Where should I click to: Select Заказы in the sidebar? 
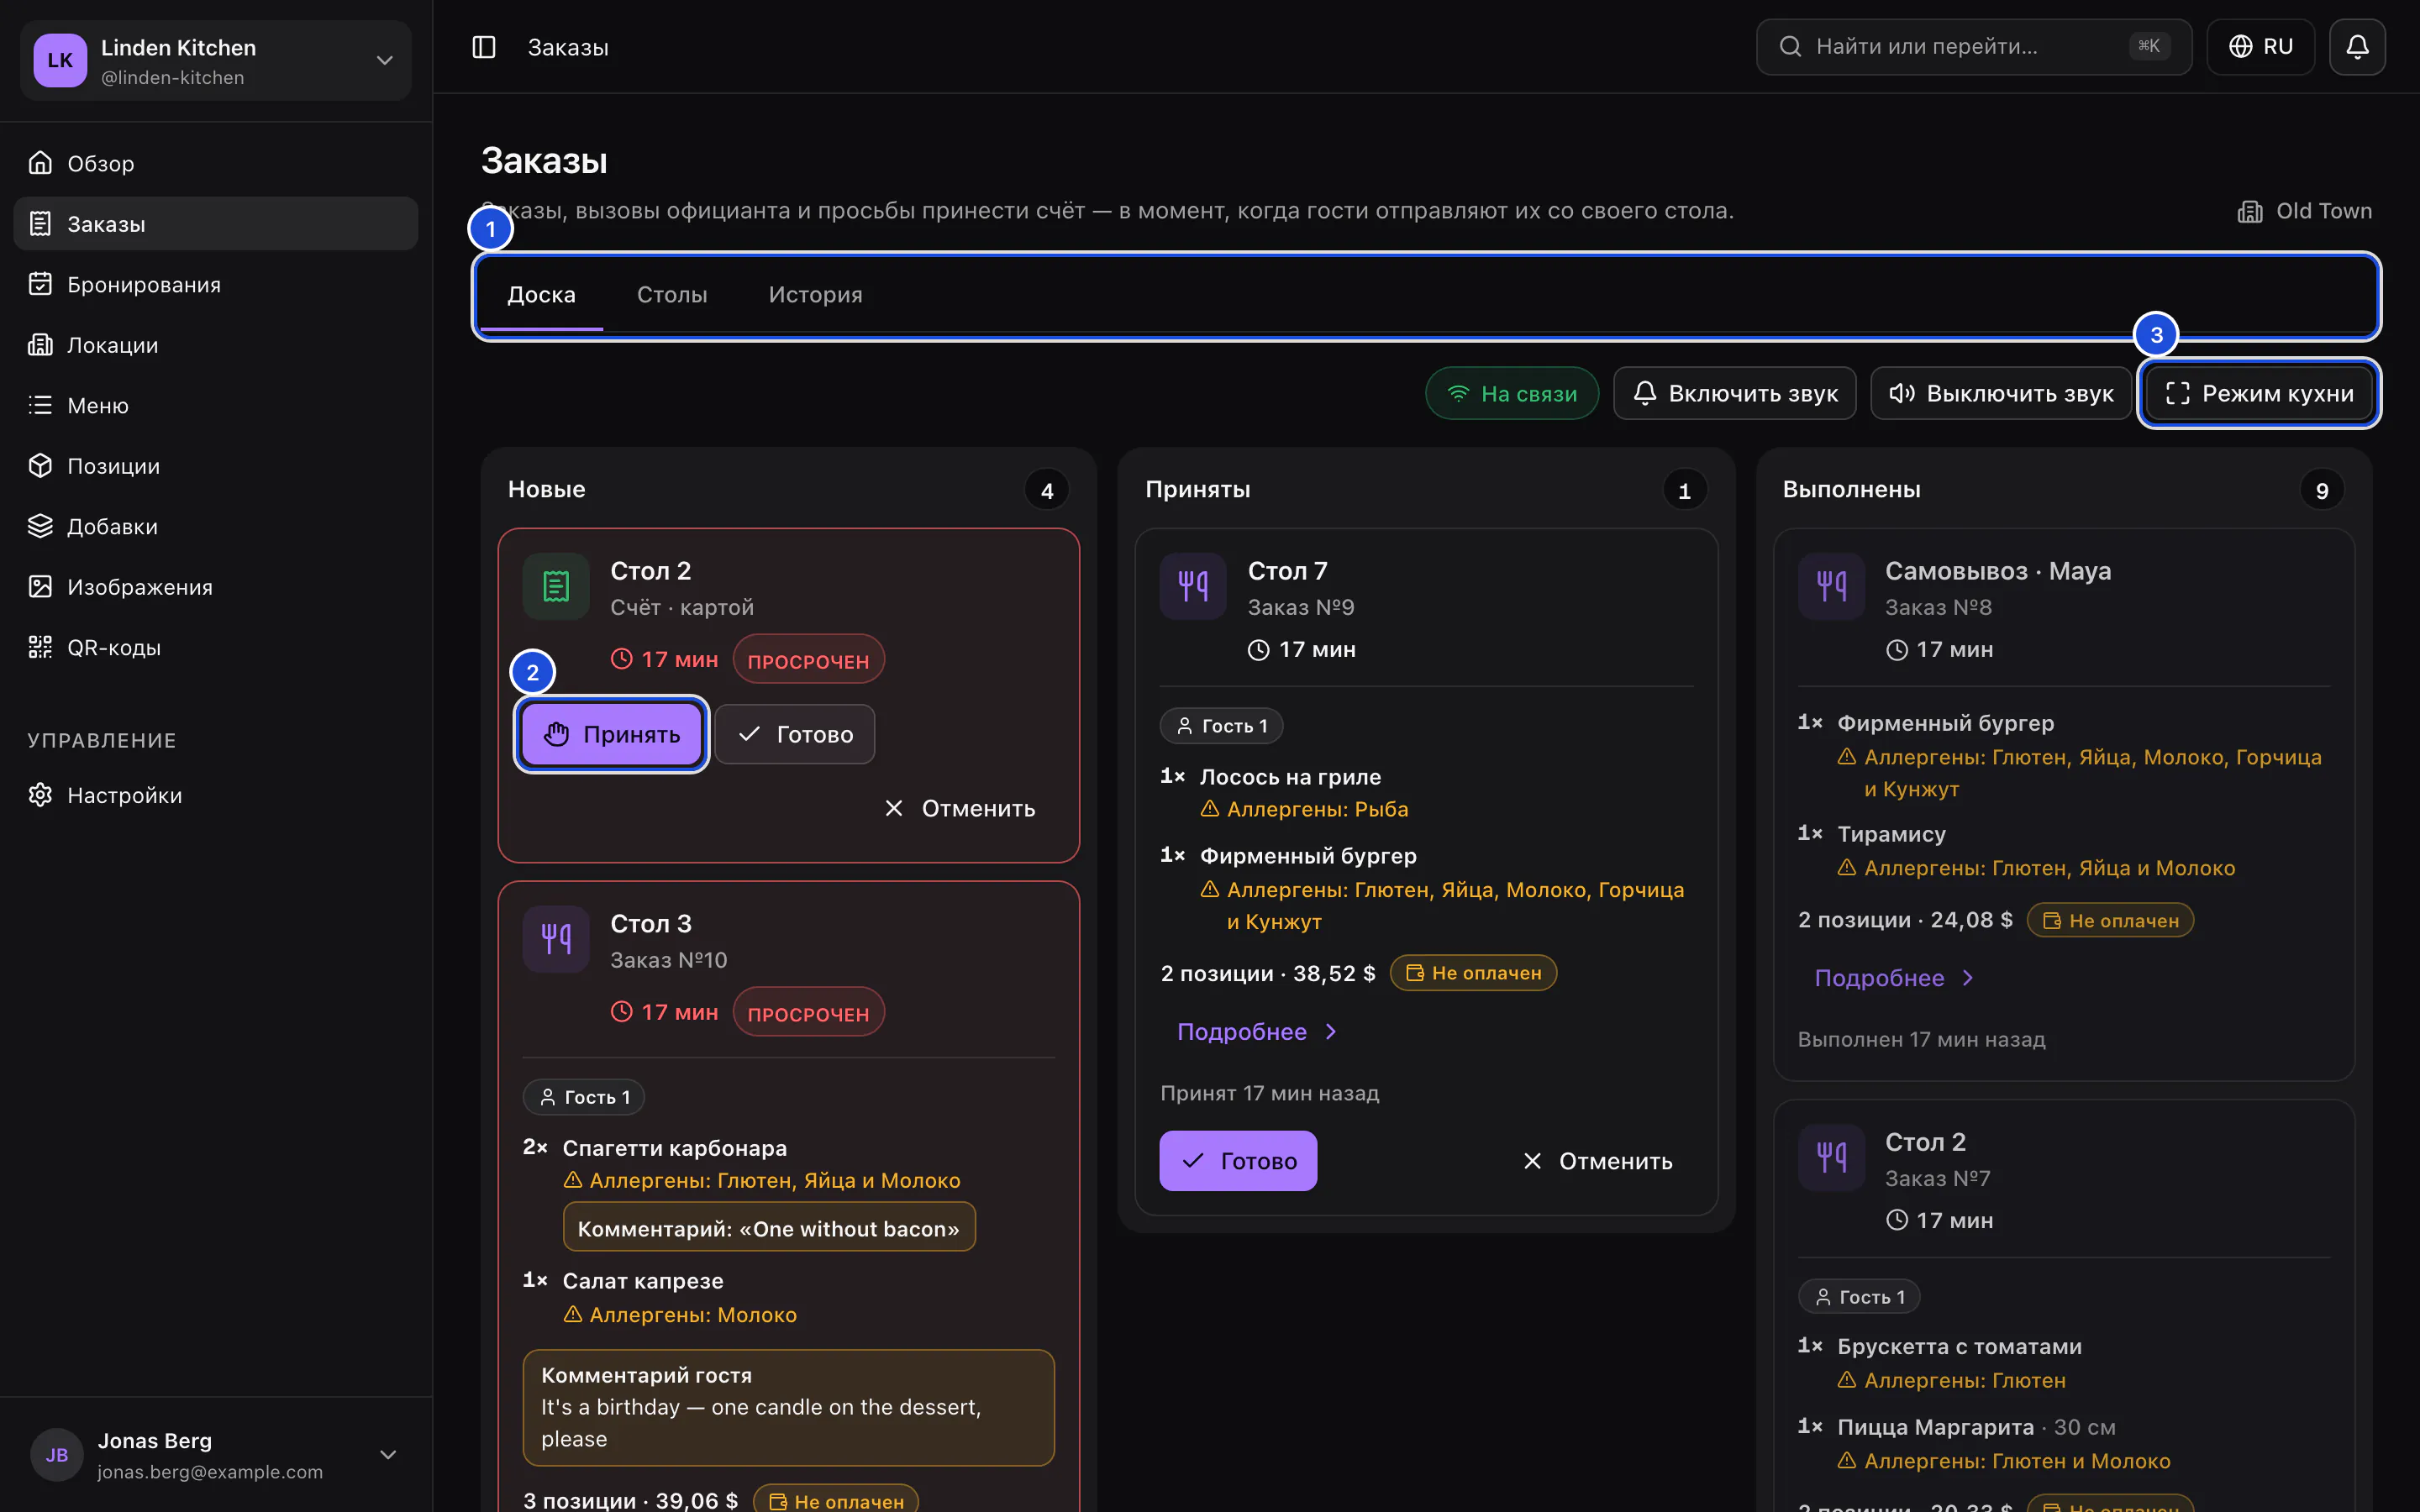point(216,223)
